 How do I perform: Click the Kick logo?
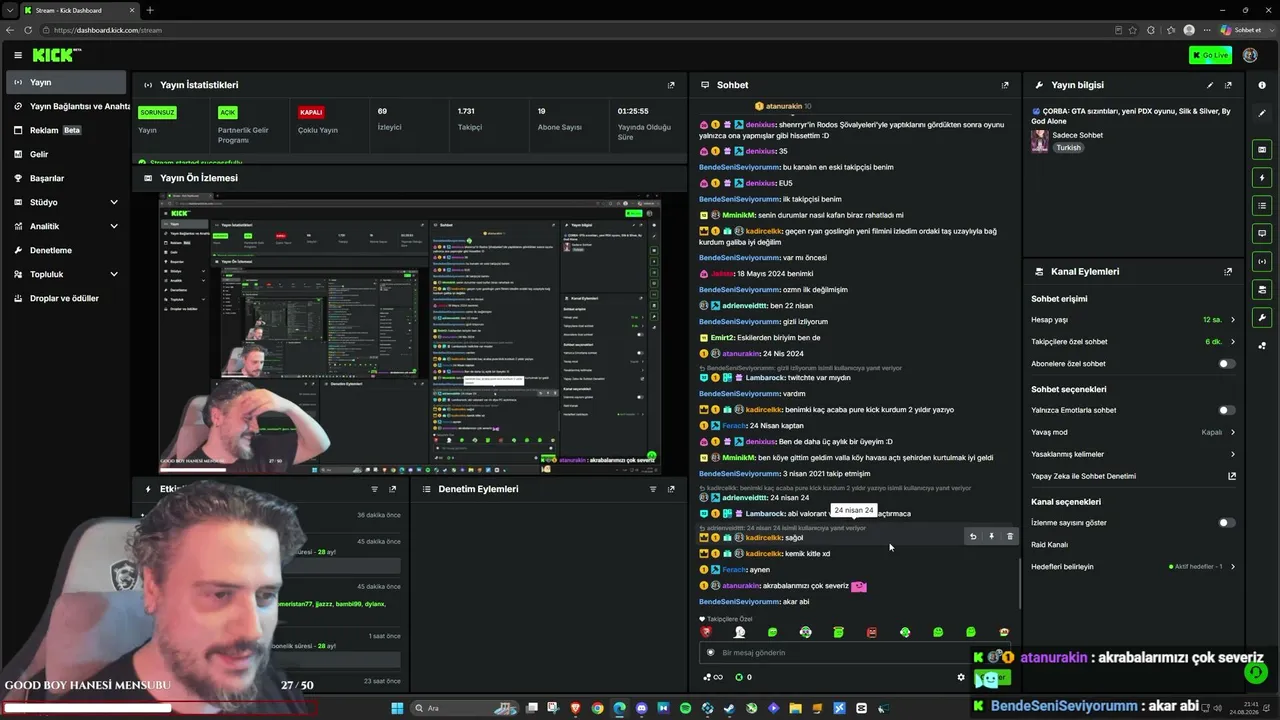coord(57,55)
